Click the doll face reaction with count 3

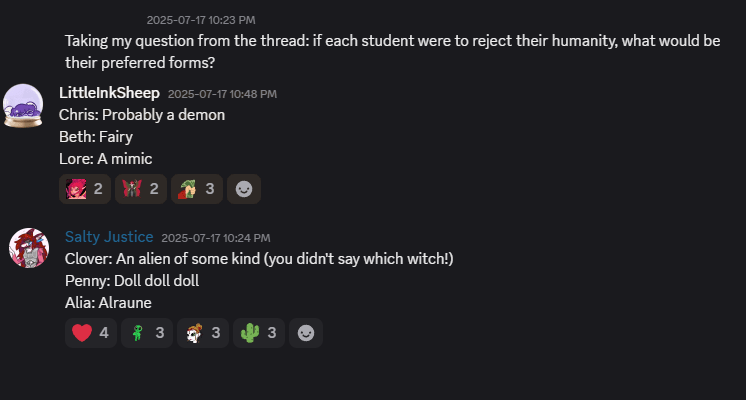click(203, 333)
